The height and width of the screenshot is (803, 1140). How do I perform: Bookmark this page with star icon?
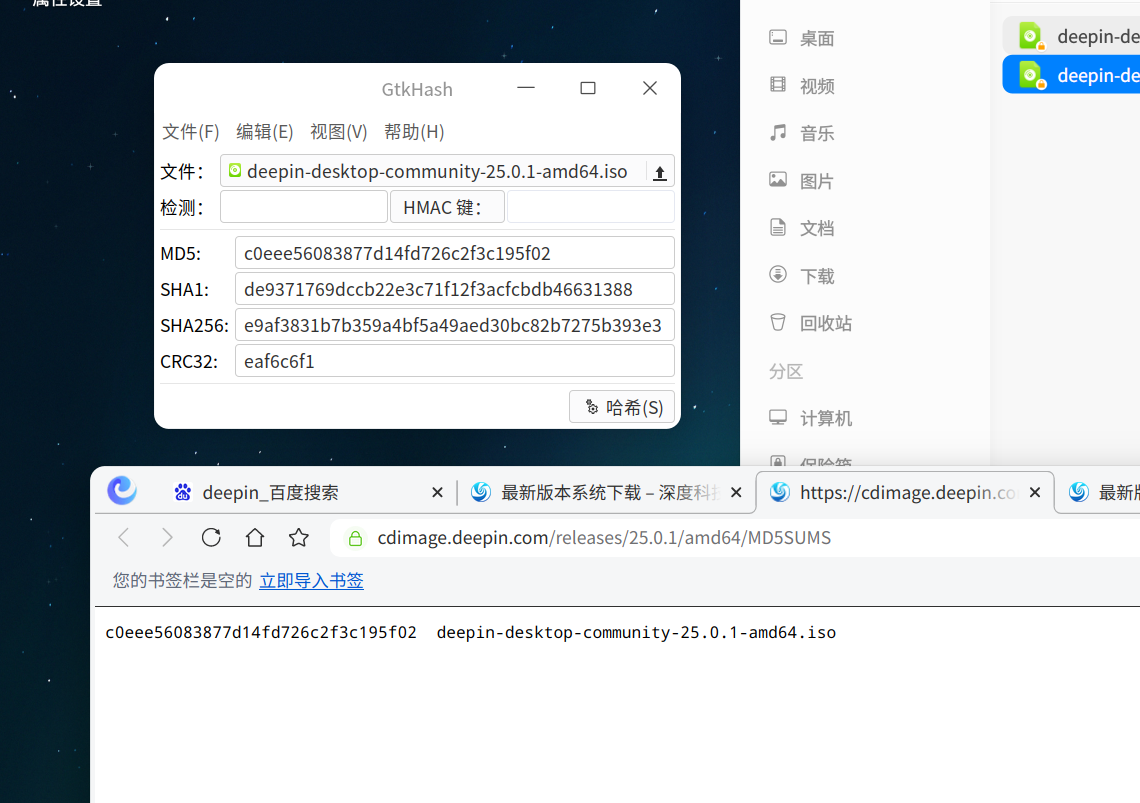(298, 538)
